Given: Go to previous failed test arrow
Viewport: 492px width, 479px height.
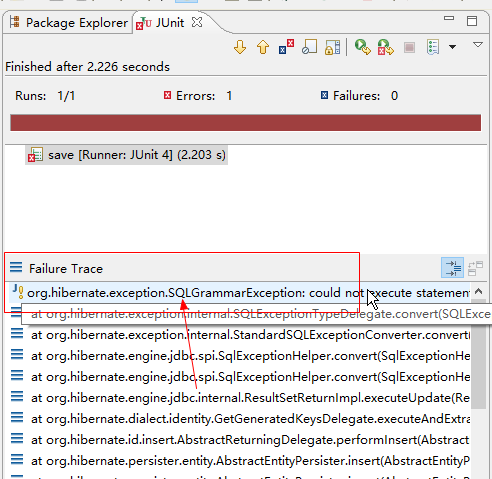Looking at the screenshot, I should pos(263,47).
